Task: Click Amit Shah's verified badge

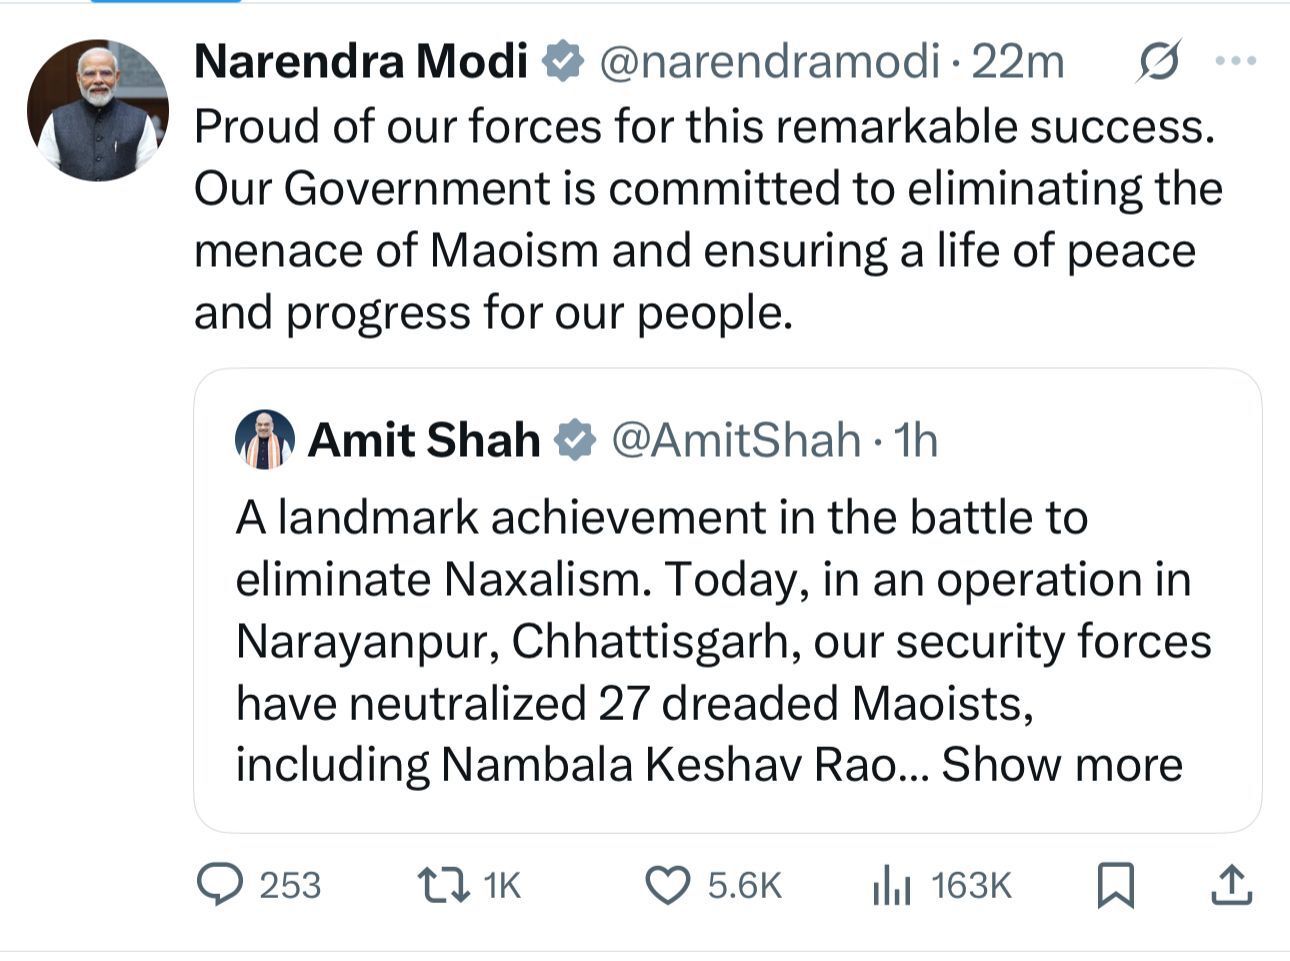Action: tap(575, 440)
